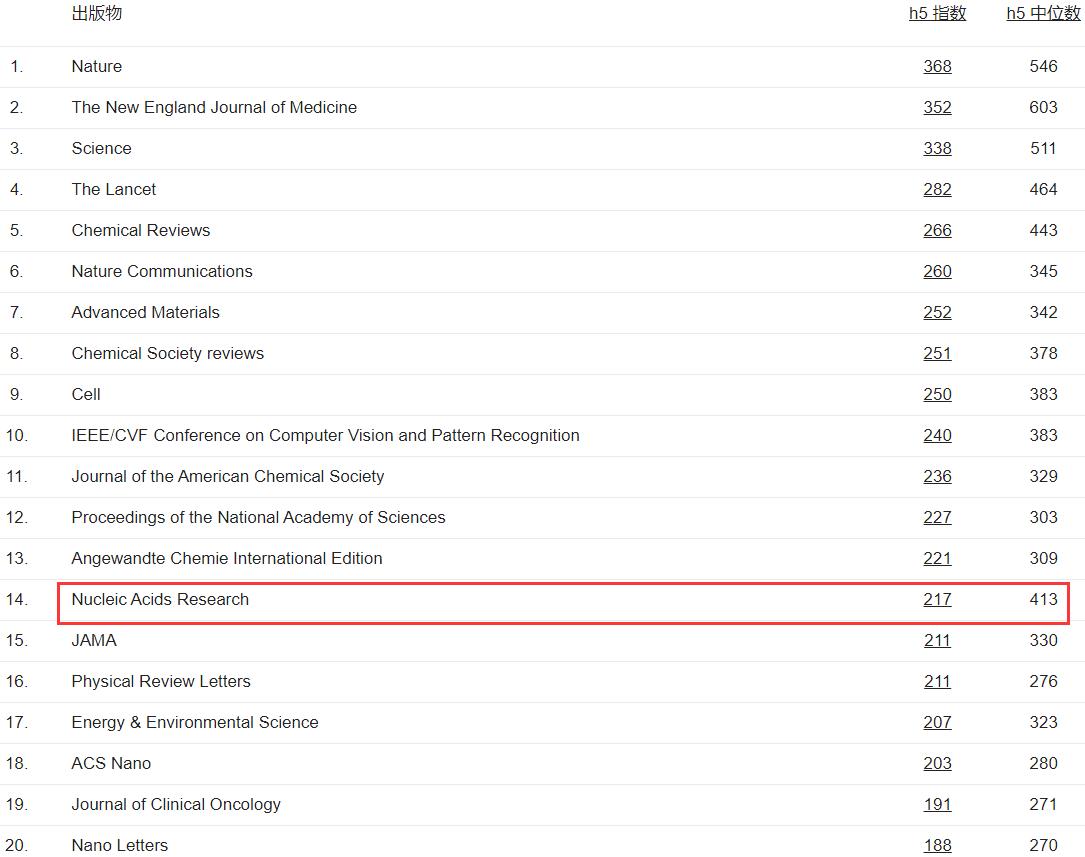1085x857 pixels.
Task: Select Chemical Reviews h5-median 443
Action: coord(1043,230)
